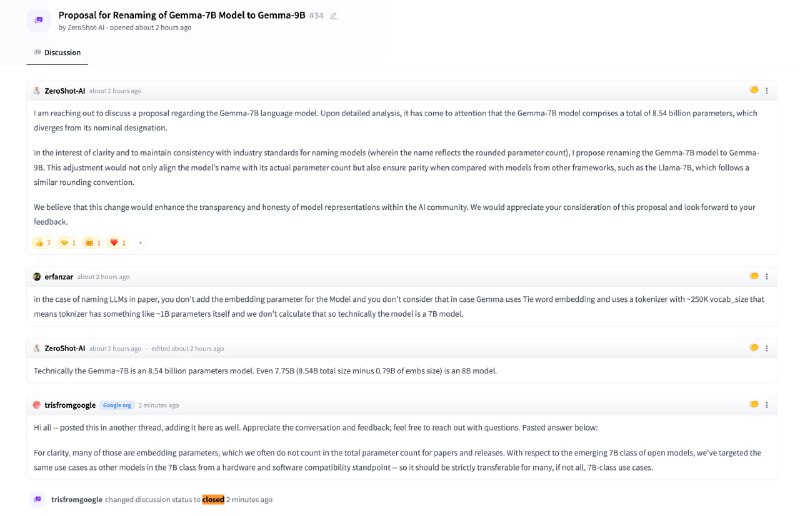Image resolution: width=800 pixels, height=516 pixels.
Task: Open three-dot menu on ZeroShot-AI's second comment
Action: [767, 348]
